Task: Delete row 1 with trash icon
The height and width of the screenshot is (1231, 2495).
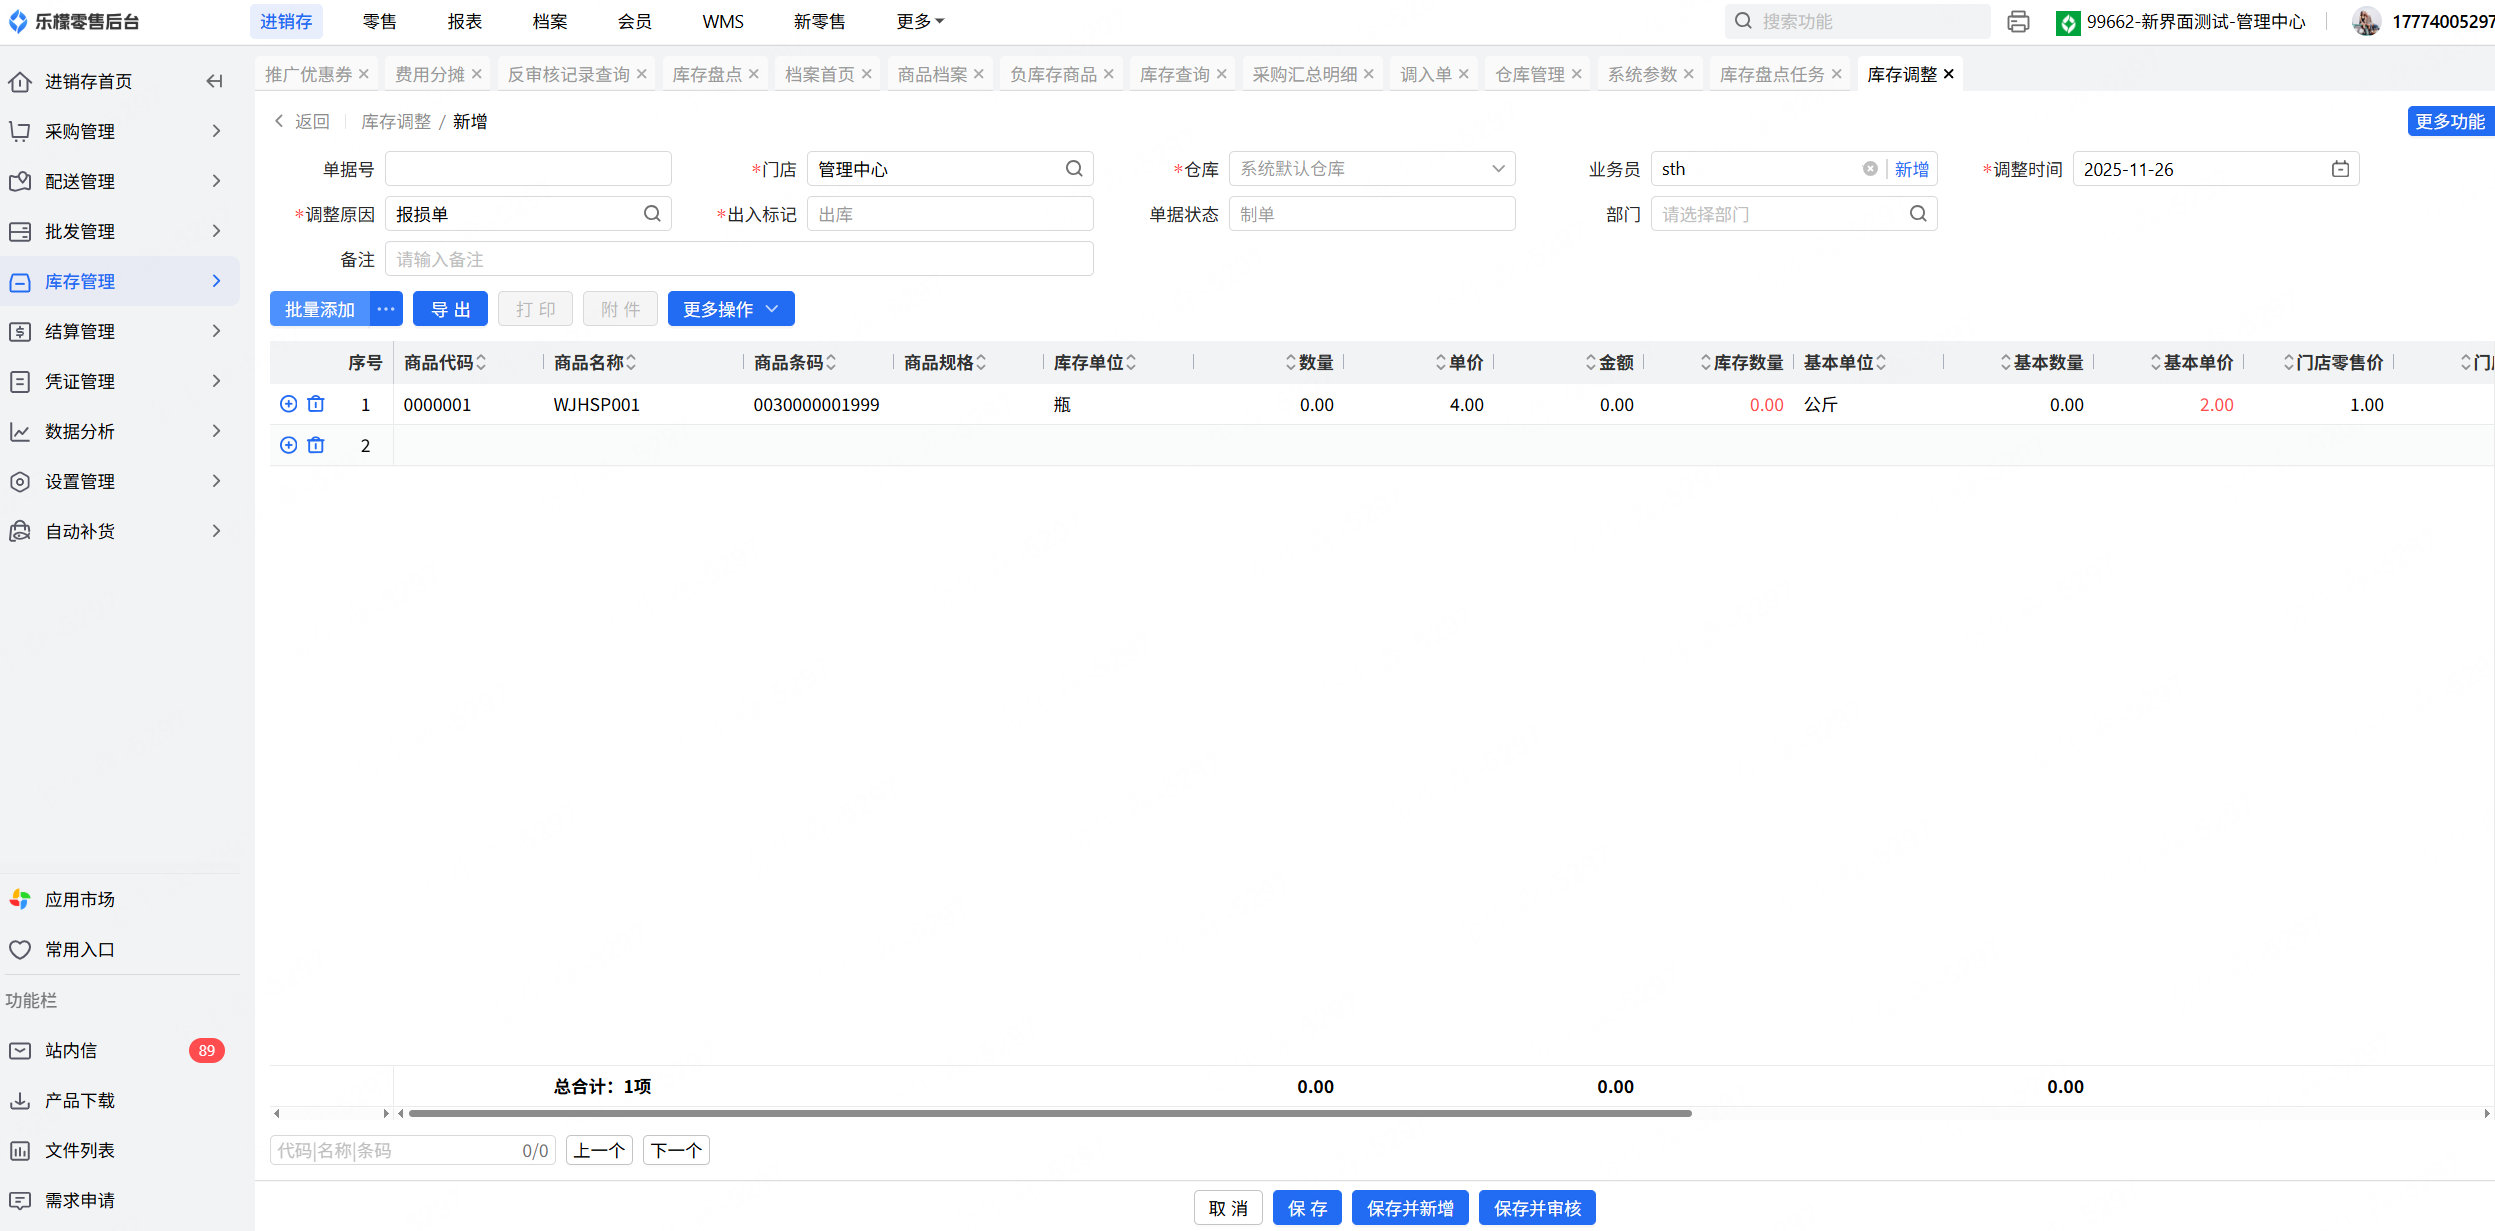Action: [x=316, y=404]
